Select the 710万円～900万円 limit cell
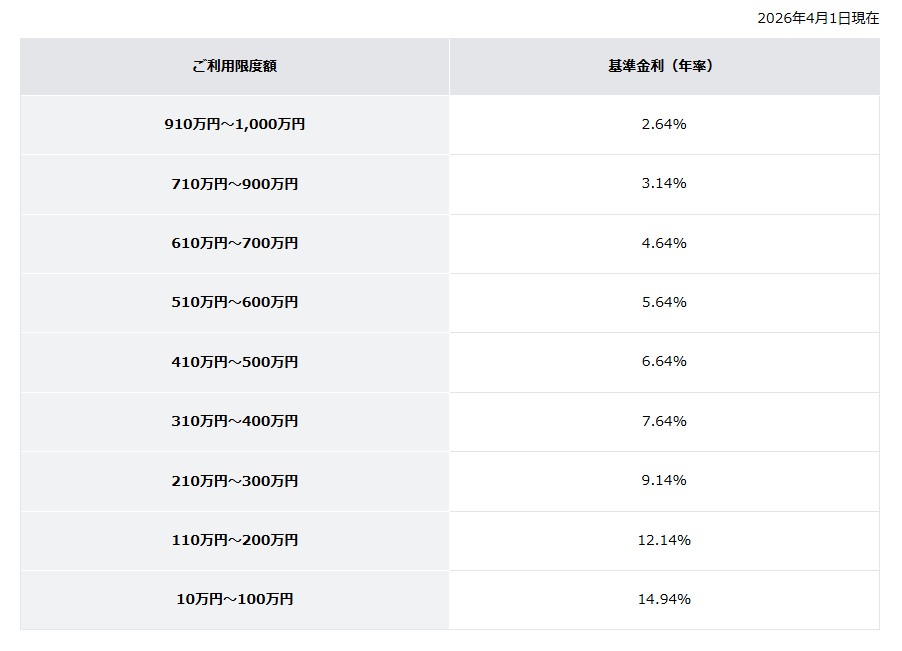 (234, 184)
